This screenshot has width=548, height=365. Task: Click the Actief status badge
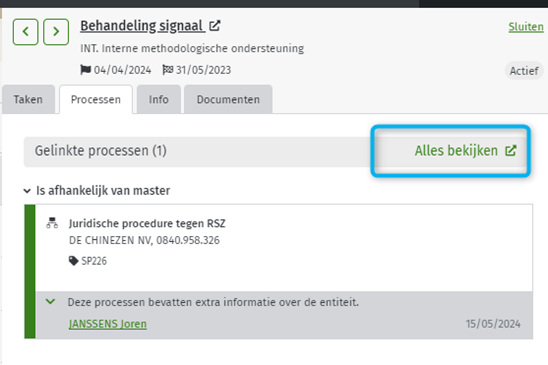[524, 71]
